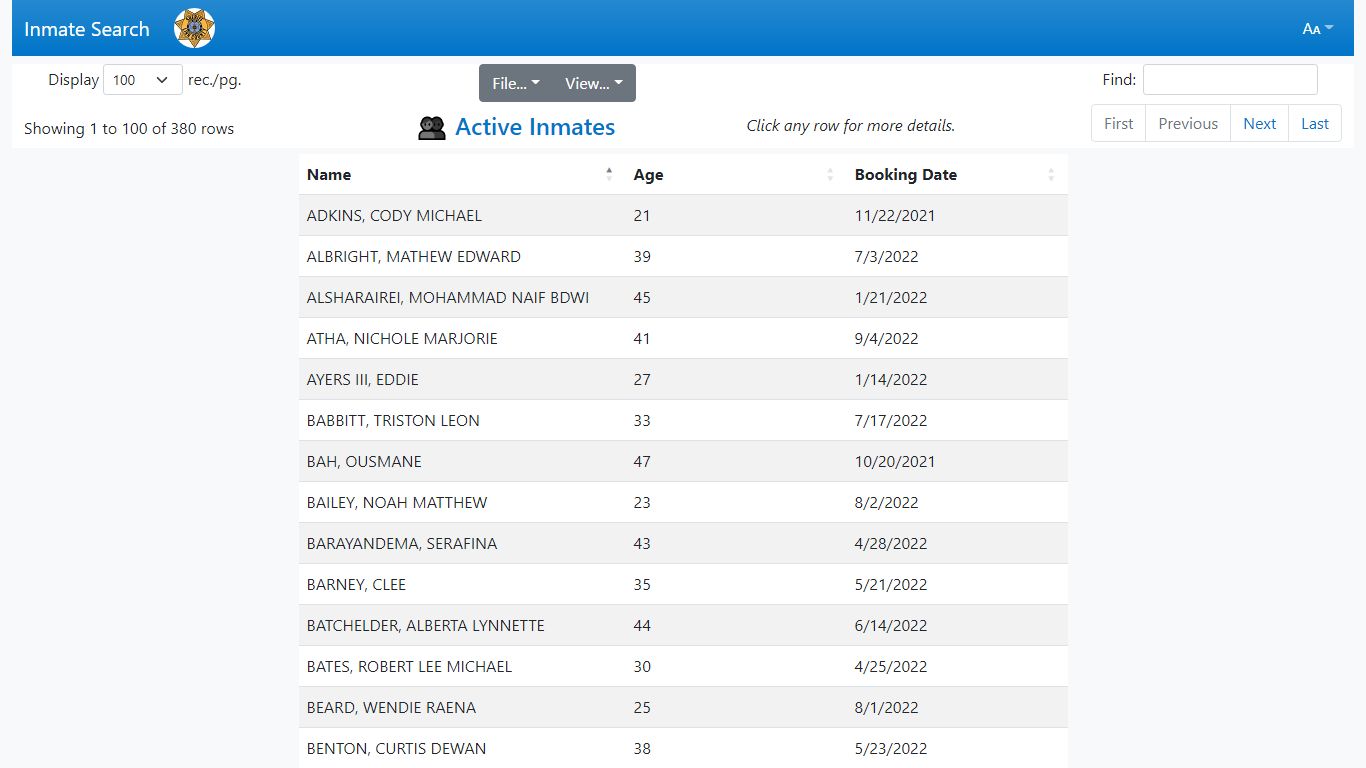Image resolution: width=1366 pixels, height=768 pixels.
Task: Sort table by Name column
Action: coord(461,174)
